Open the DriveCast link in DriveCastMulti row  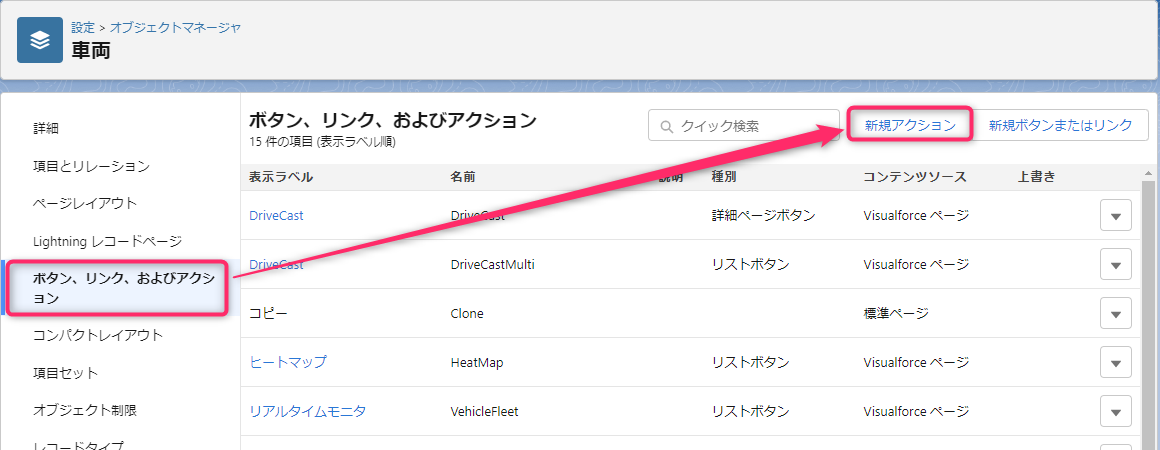(x=276, y=264)
